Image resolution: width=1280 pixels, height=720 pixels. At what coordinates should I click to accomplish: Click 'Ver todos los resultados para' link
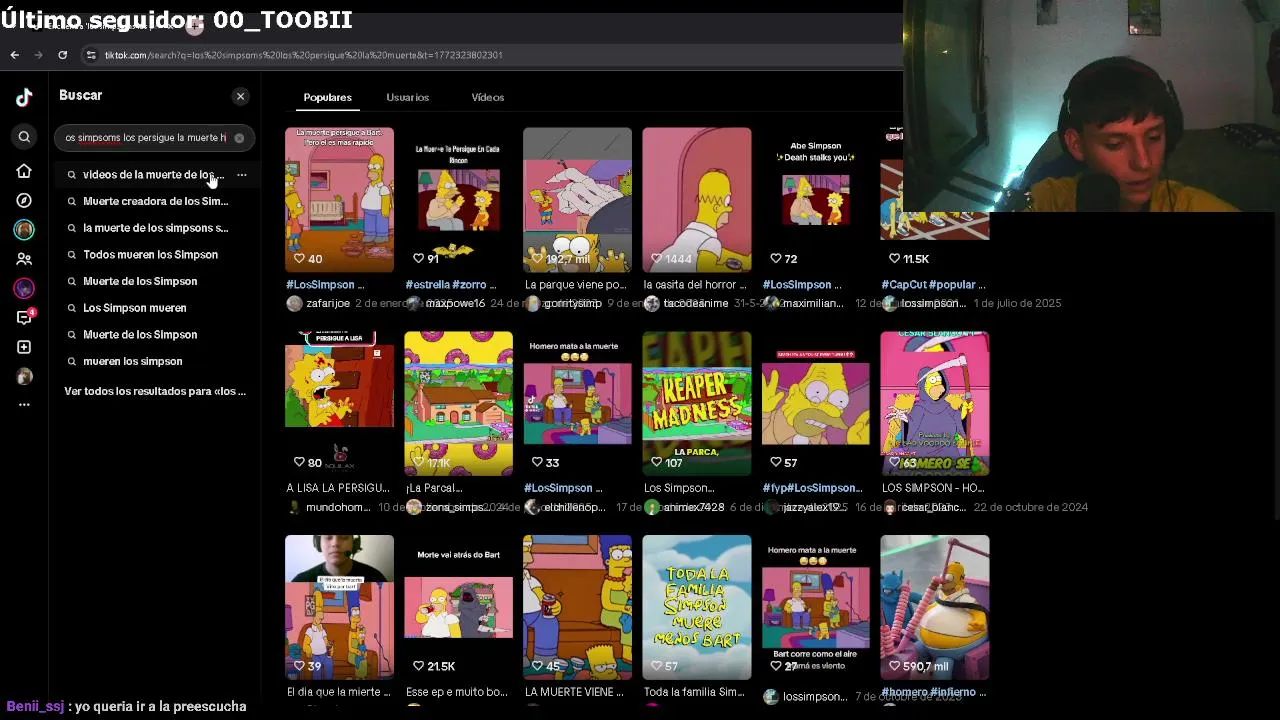coord(155,391)
